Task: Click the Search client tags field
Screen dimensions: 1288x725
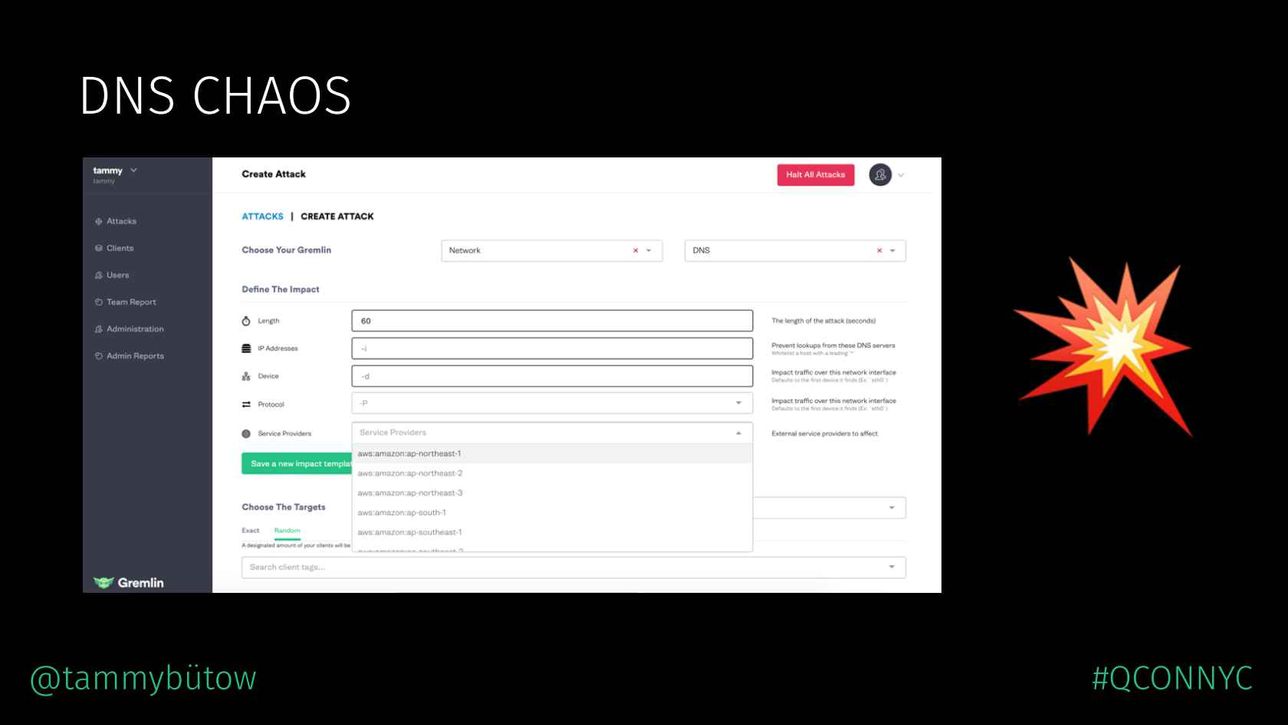Action: [x=573, y=567]
